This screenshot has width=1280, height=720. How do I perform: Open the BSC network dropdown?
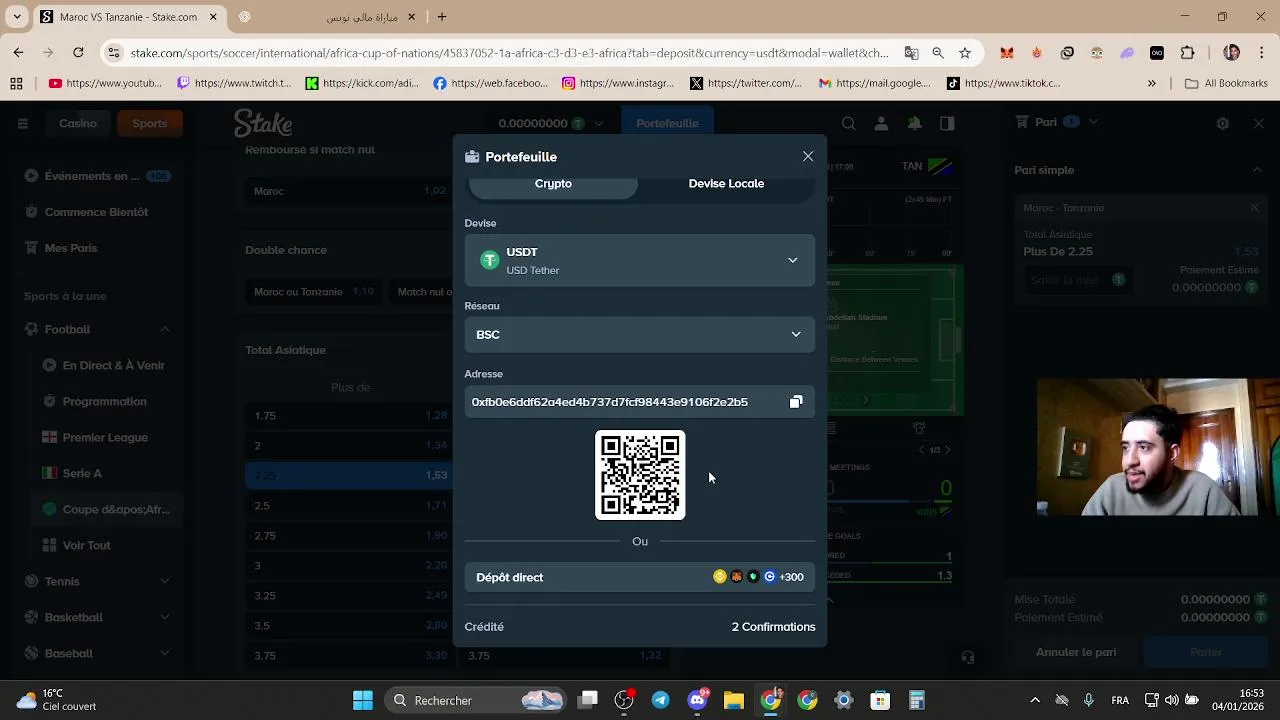[x=640, y=335]
